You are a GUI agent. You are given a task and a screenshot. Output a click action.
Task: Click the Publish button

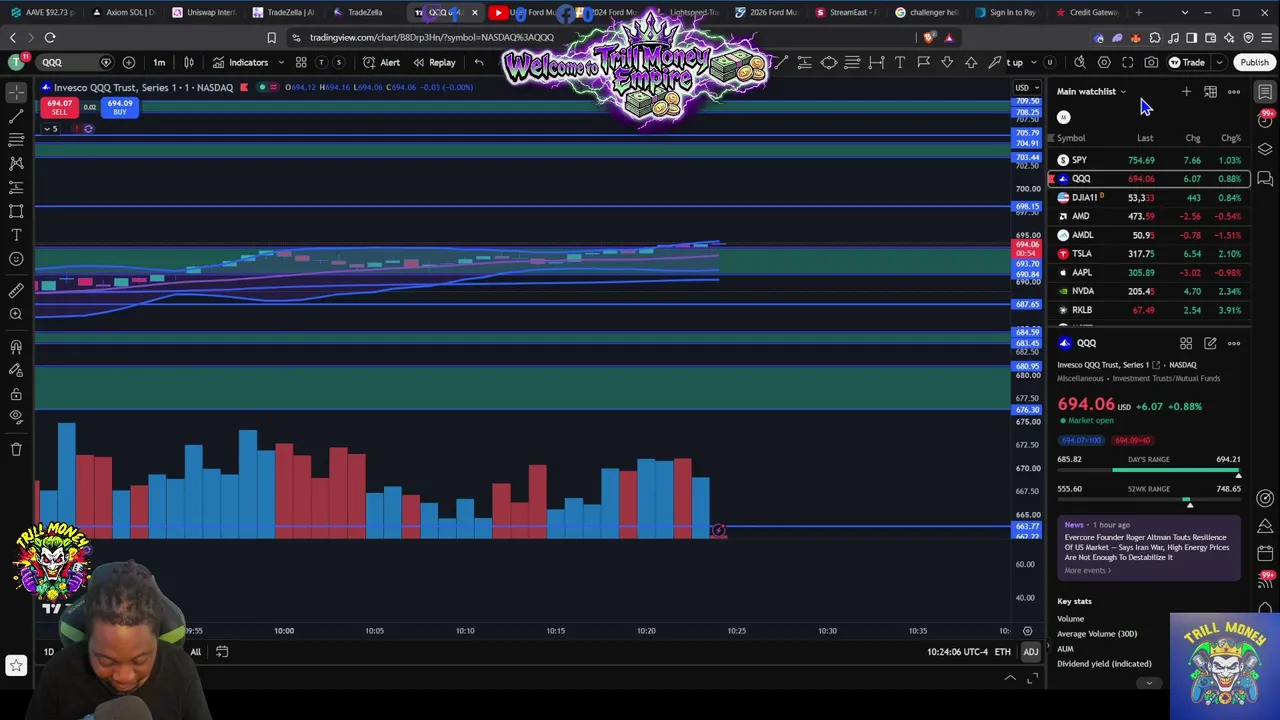(x=1254, y=62)
